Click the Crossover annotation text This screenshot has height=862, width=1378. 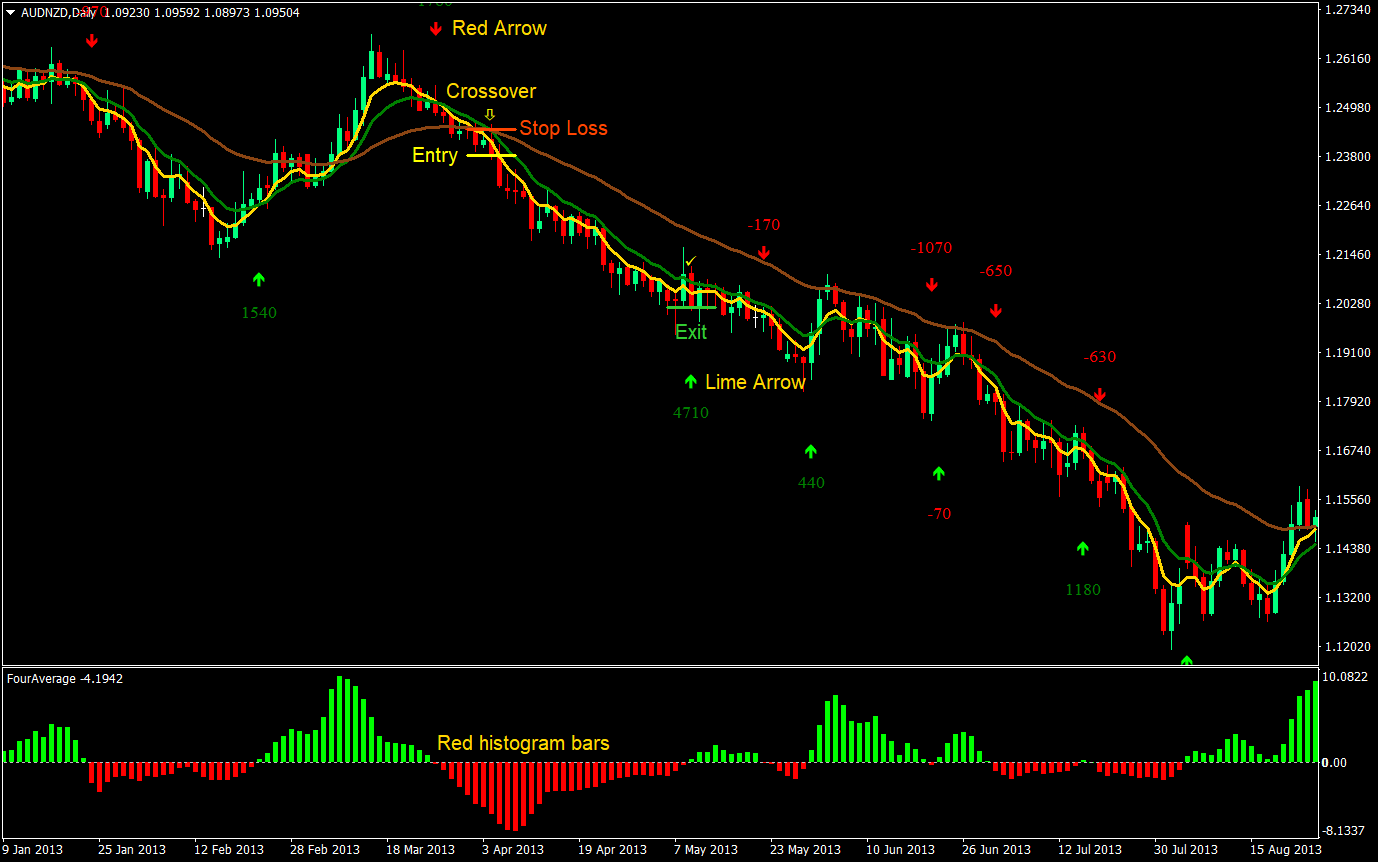[492, 91]
